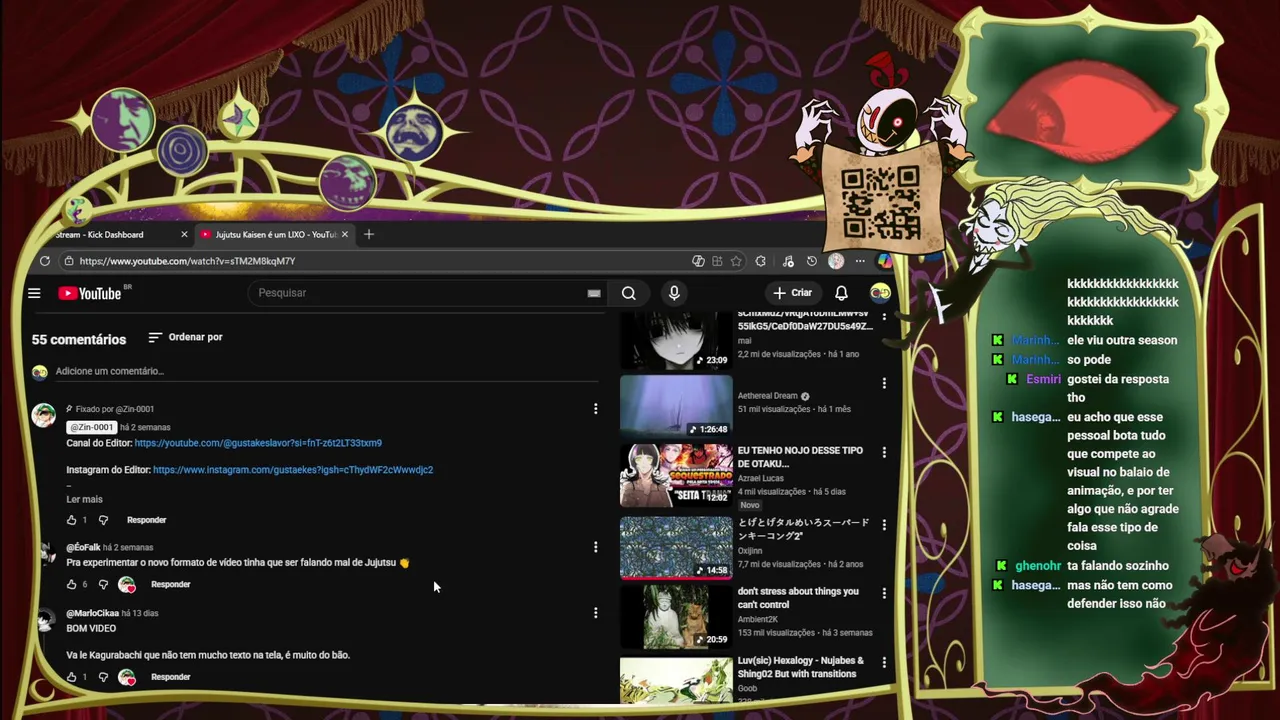This screenshot has height=720, width=1280.
Task: Open the browser extensions puzzle icon
Action: (761, 261)
